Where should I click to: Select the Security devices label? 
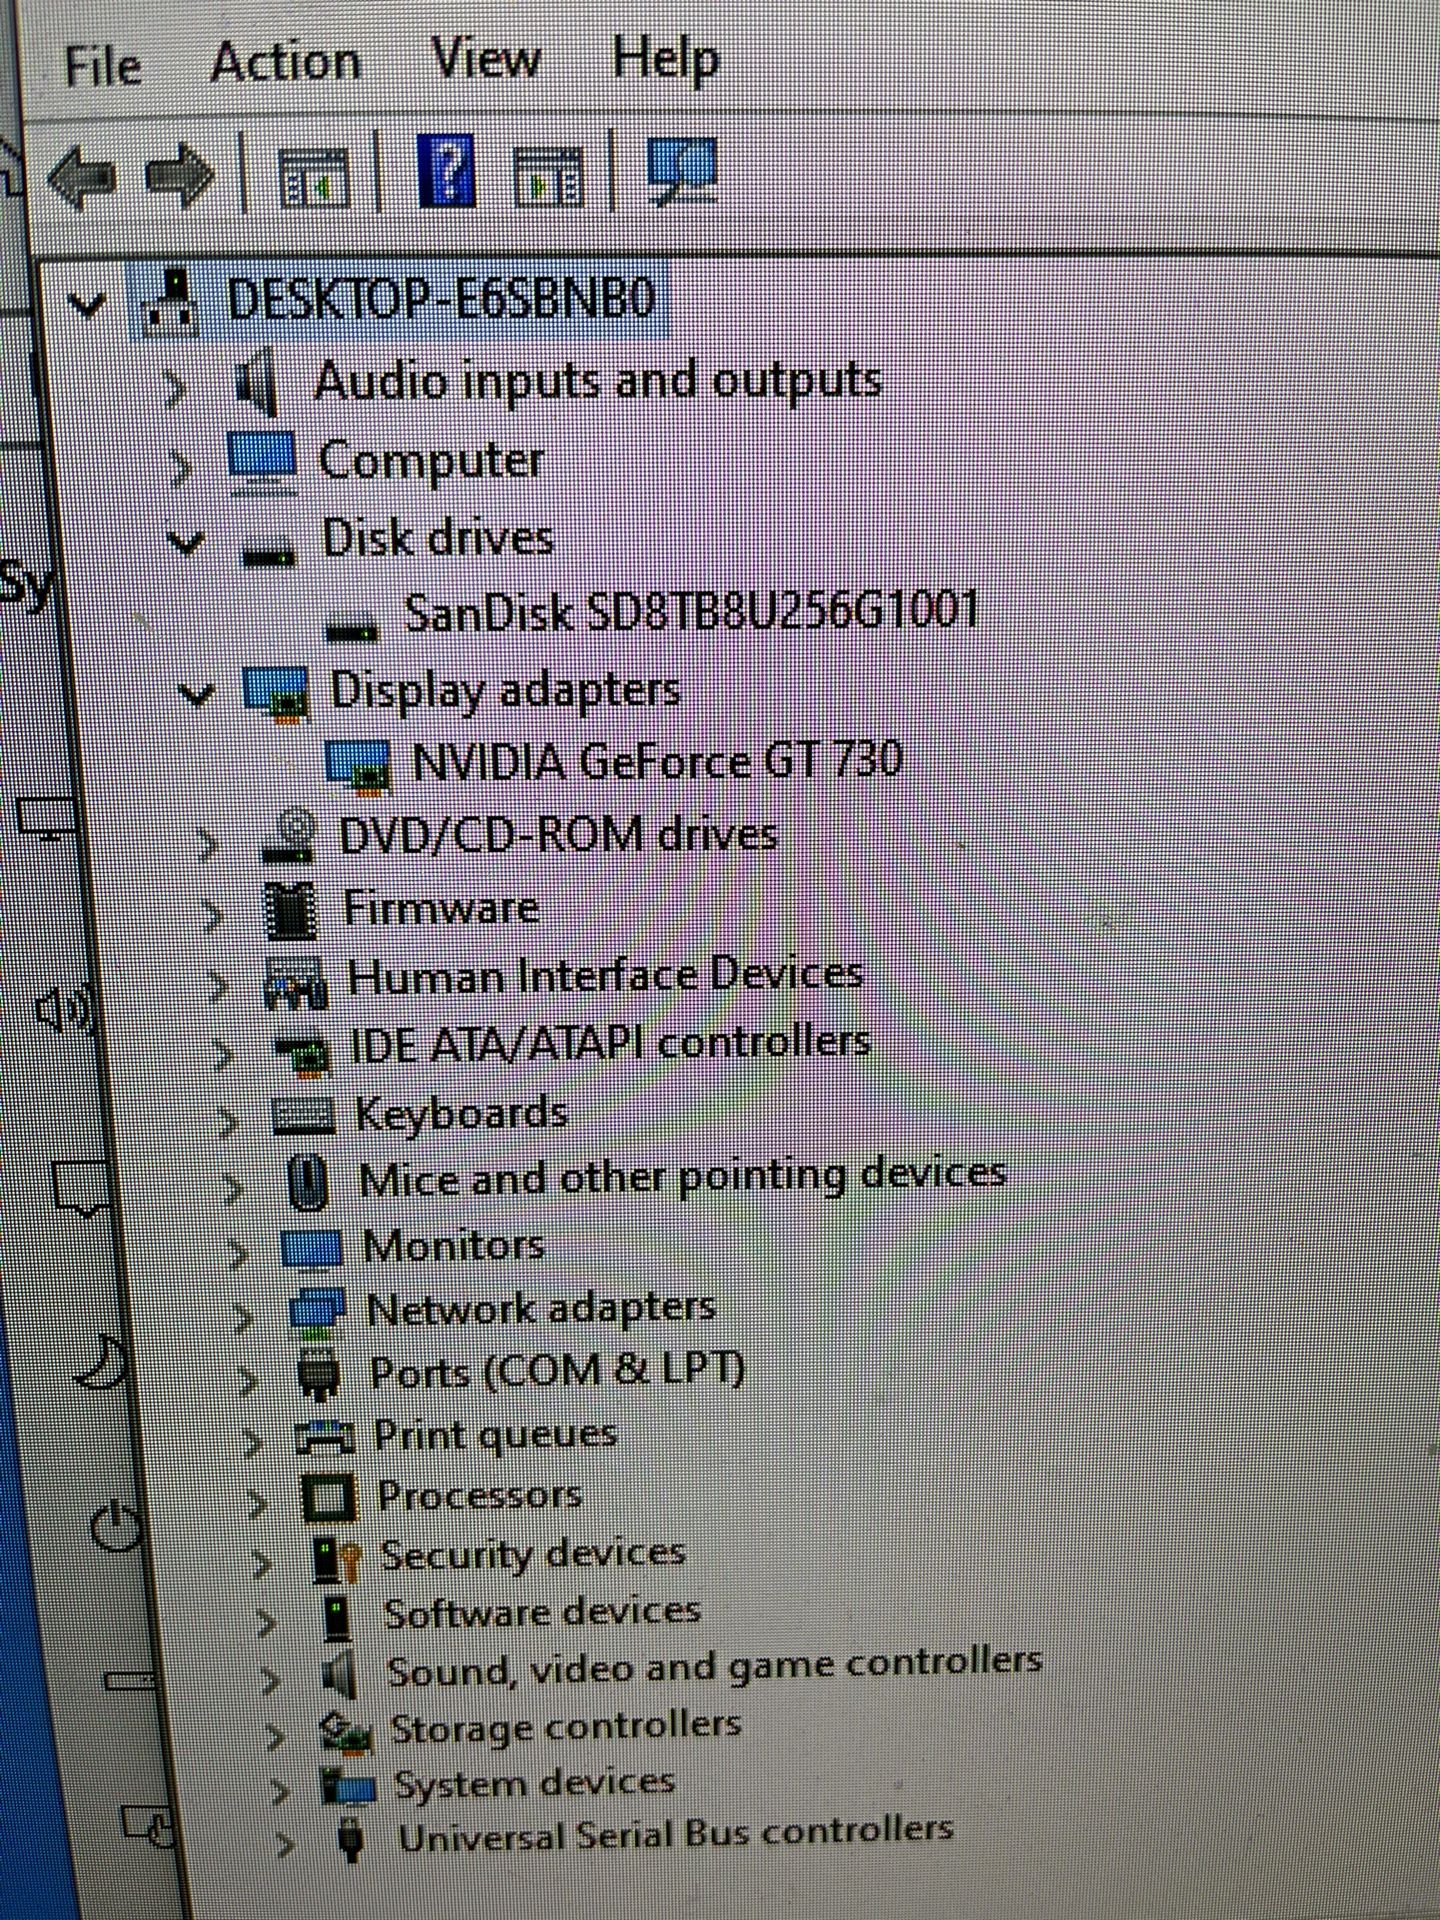coord(533,1554)
